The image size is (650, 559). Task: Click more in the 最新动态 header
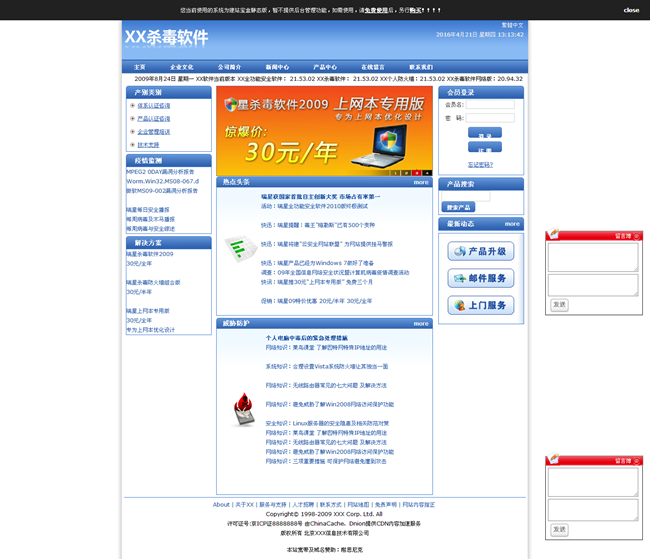(512, 224)
